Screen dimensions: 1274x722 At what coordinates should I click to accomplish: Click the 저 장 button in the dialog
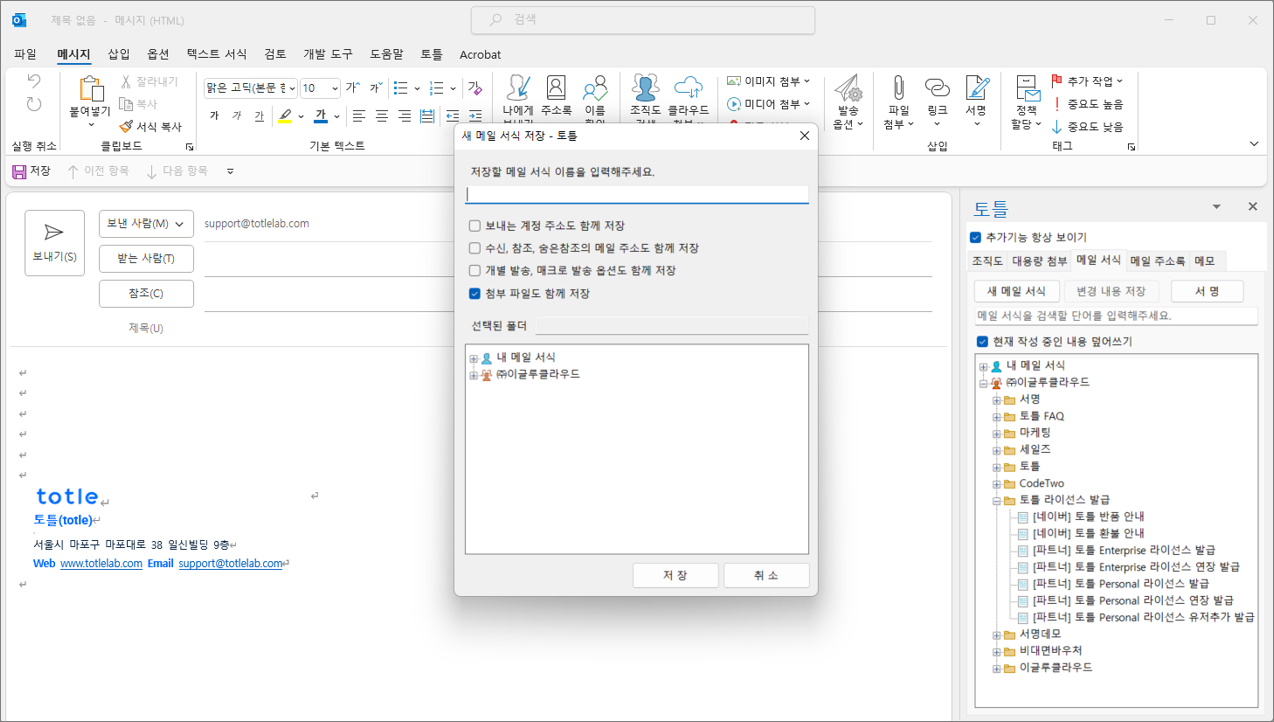(x=675, y=575)
